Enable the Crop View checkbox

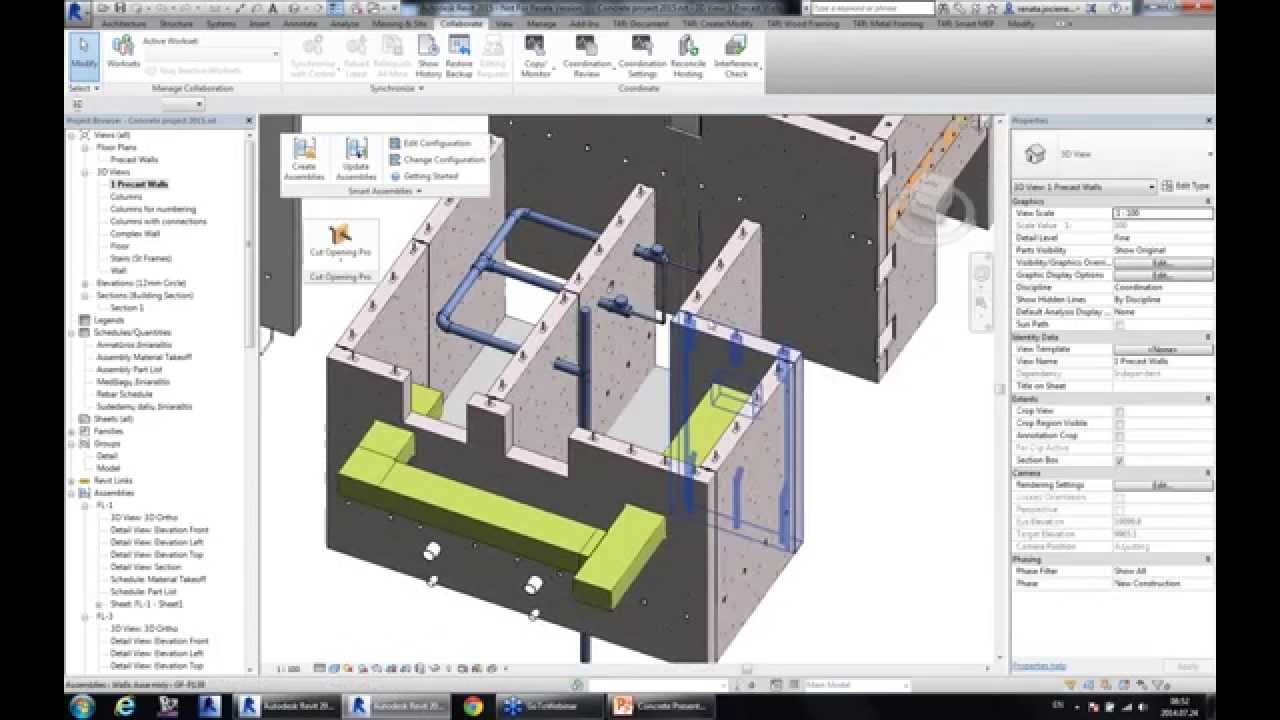1120,410
